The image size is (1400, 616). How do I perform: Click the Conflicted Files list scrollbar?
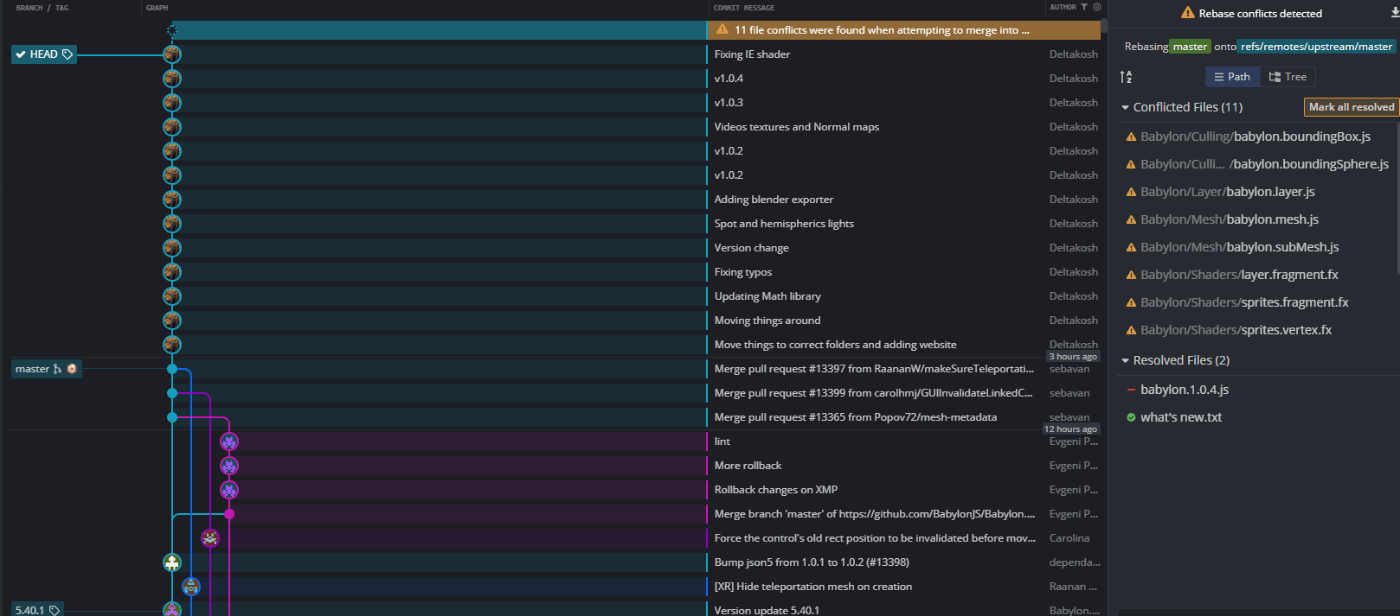(1397, 200)
